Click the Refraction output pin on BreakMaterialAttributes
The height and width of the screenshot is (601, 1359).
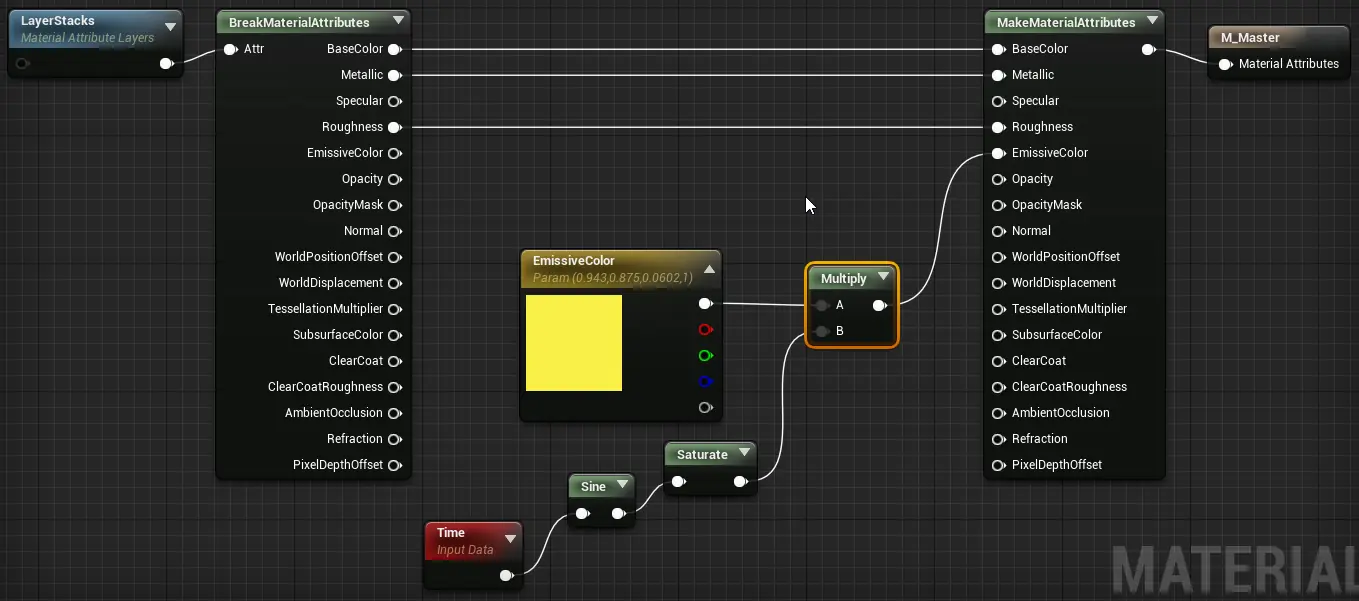coord(394,439)
